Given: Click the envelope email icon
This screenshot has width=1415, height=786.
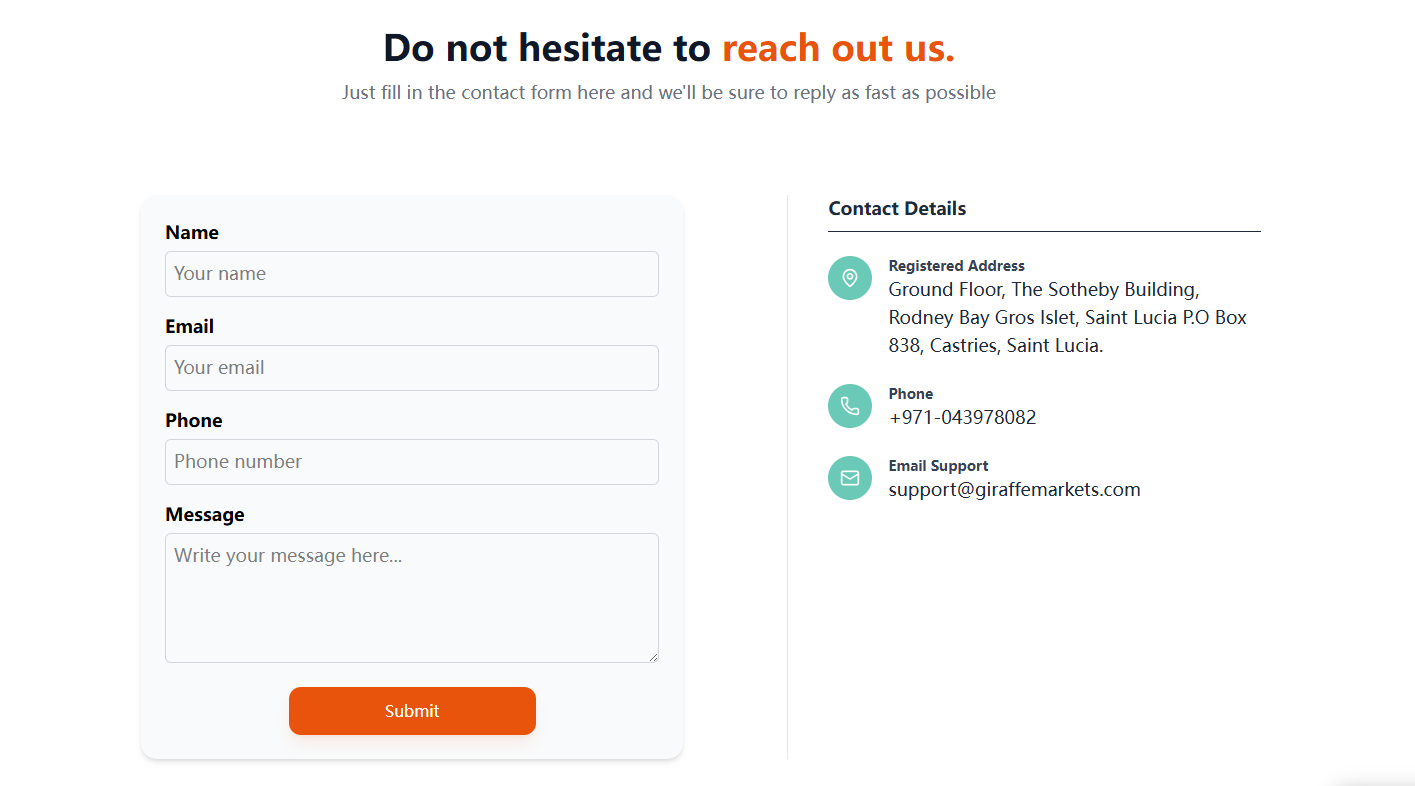Looking at the screenshot, I should click(850, 478).
